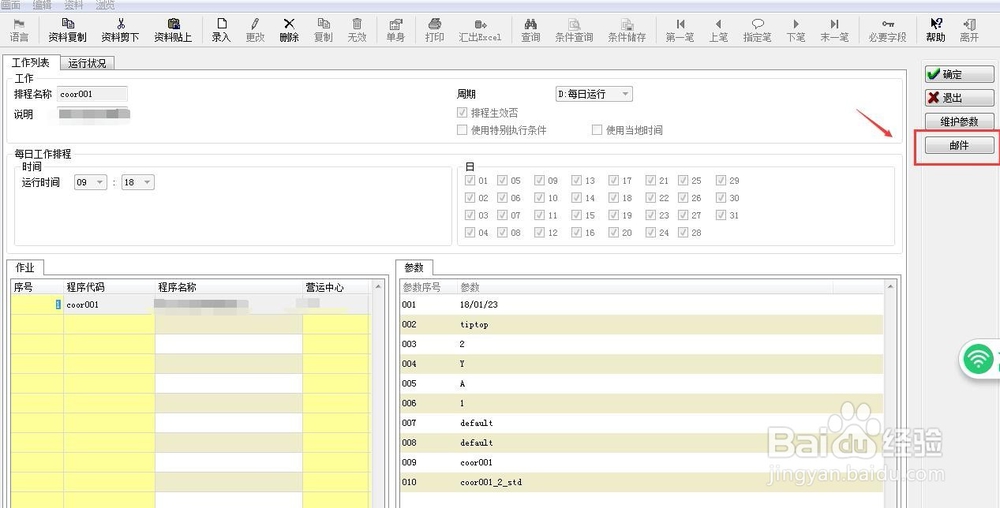Toggle day 05 checkbox

point(503,180)
